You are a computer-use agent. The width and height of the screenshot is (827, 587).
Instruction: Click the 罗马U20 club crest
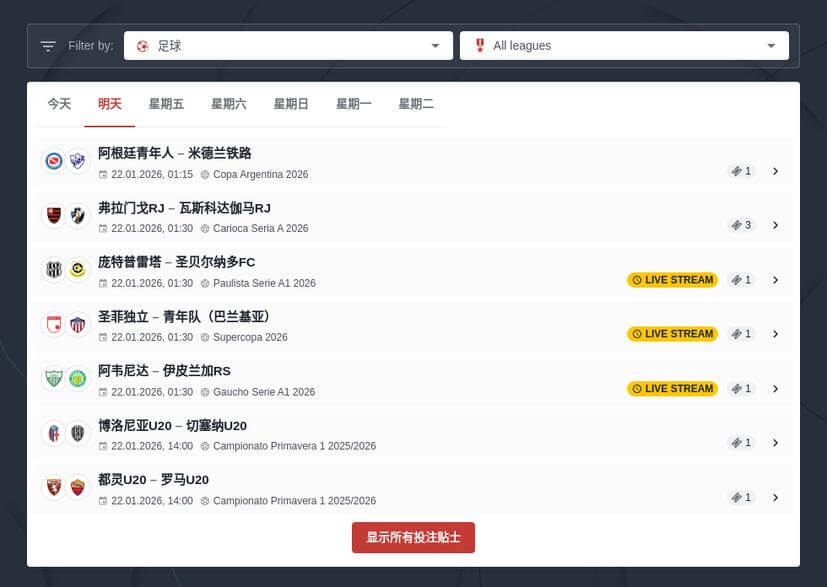point(78,488)
